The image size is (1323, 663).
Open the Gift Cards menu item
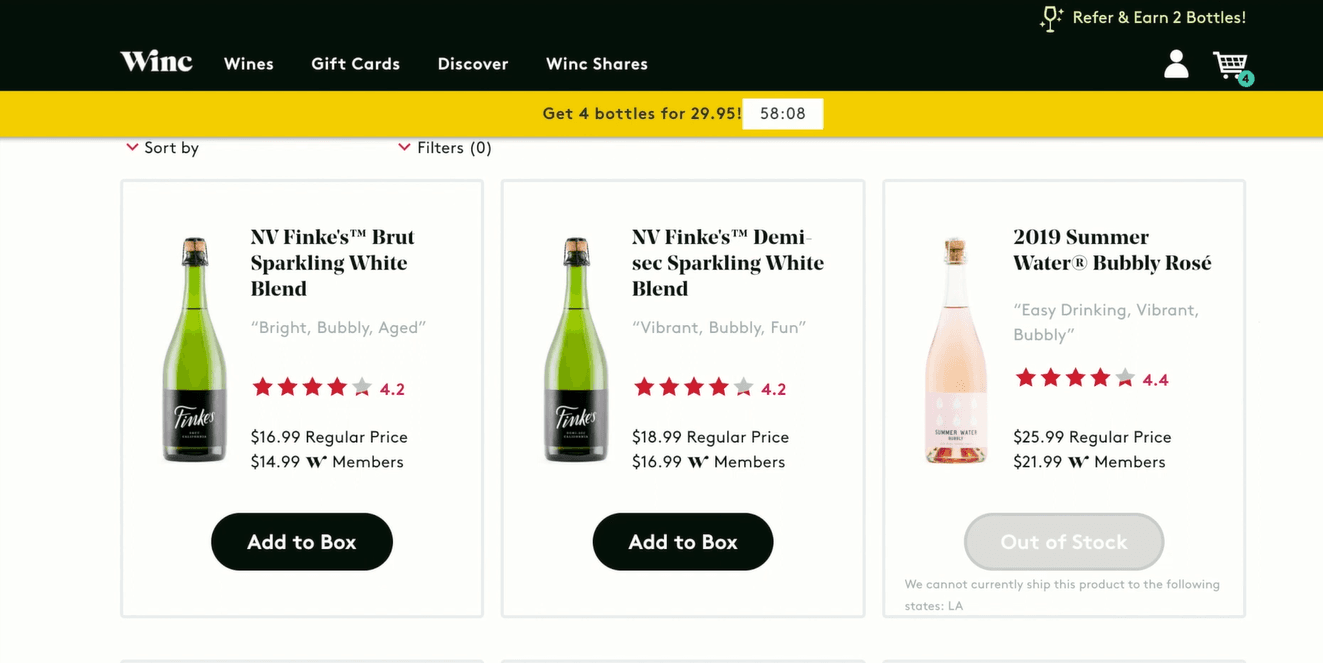tap(355, 64)
